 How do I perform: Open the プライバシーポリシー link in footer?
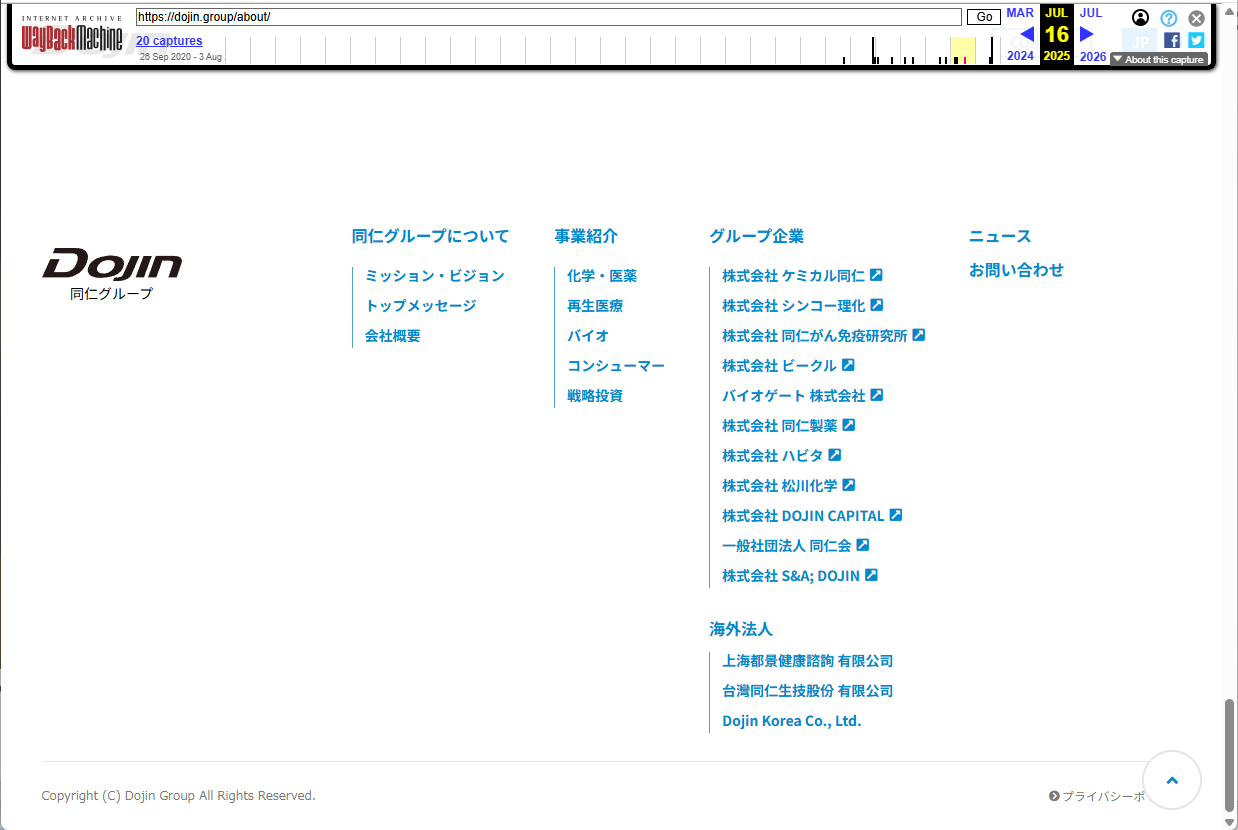pyautogui.click(x=1096, y=796)
